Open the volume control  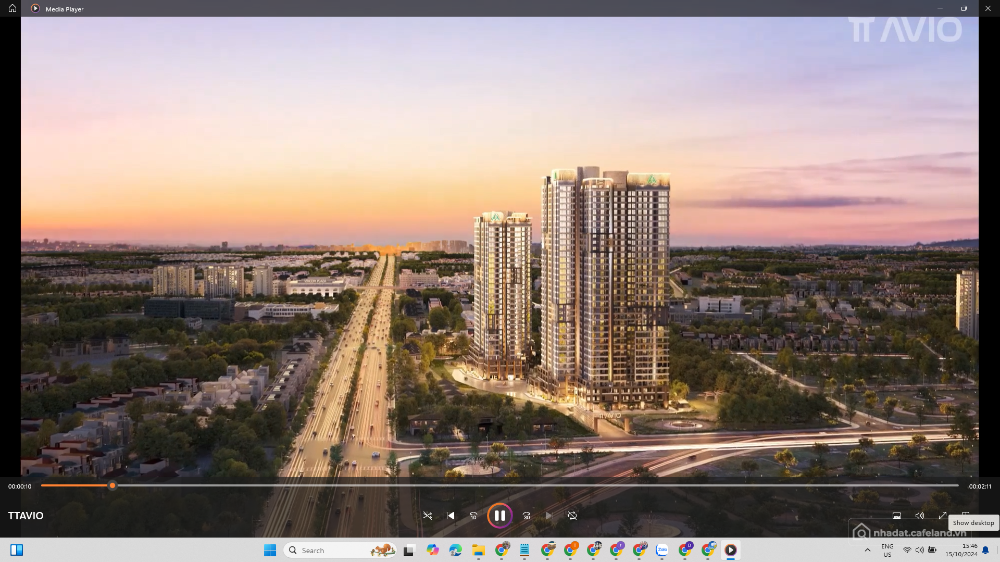click(919, 516)
